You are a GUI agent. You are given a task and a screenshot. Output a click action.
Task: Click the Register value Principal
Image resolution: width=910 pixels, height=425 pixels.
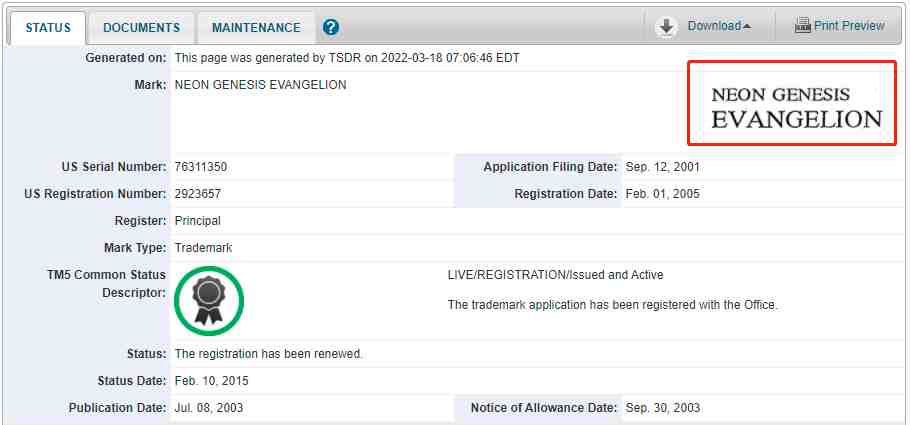197,221
